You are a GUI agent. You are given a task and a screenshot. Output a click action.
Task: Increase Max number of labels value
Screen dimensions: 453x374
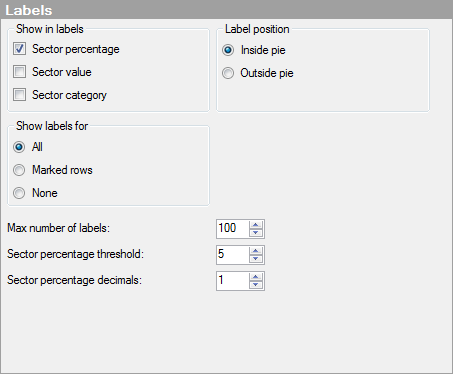click(256, 225)
